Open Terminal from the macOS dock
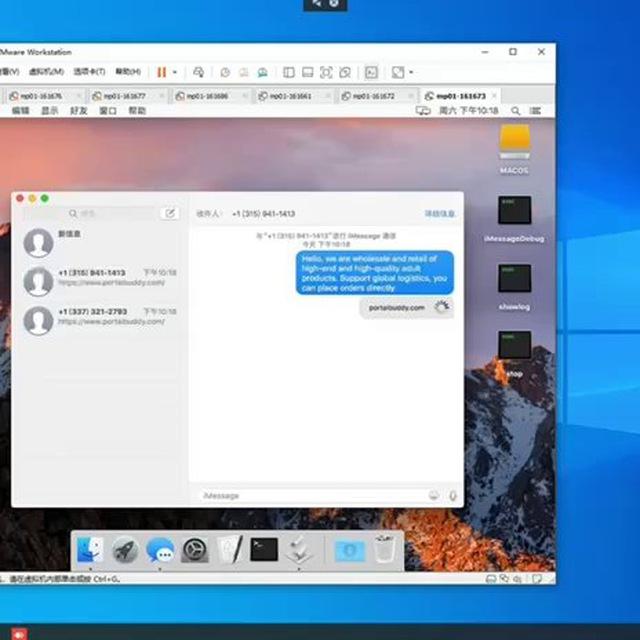Screen dimensions: 640x640 [x=264, y=549]
